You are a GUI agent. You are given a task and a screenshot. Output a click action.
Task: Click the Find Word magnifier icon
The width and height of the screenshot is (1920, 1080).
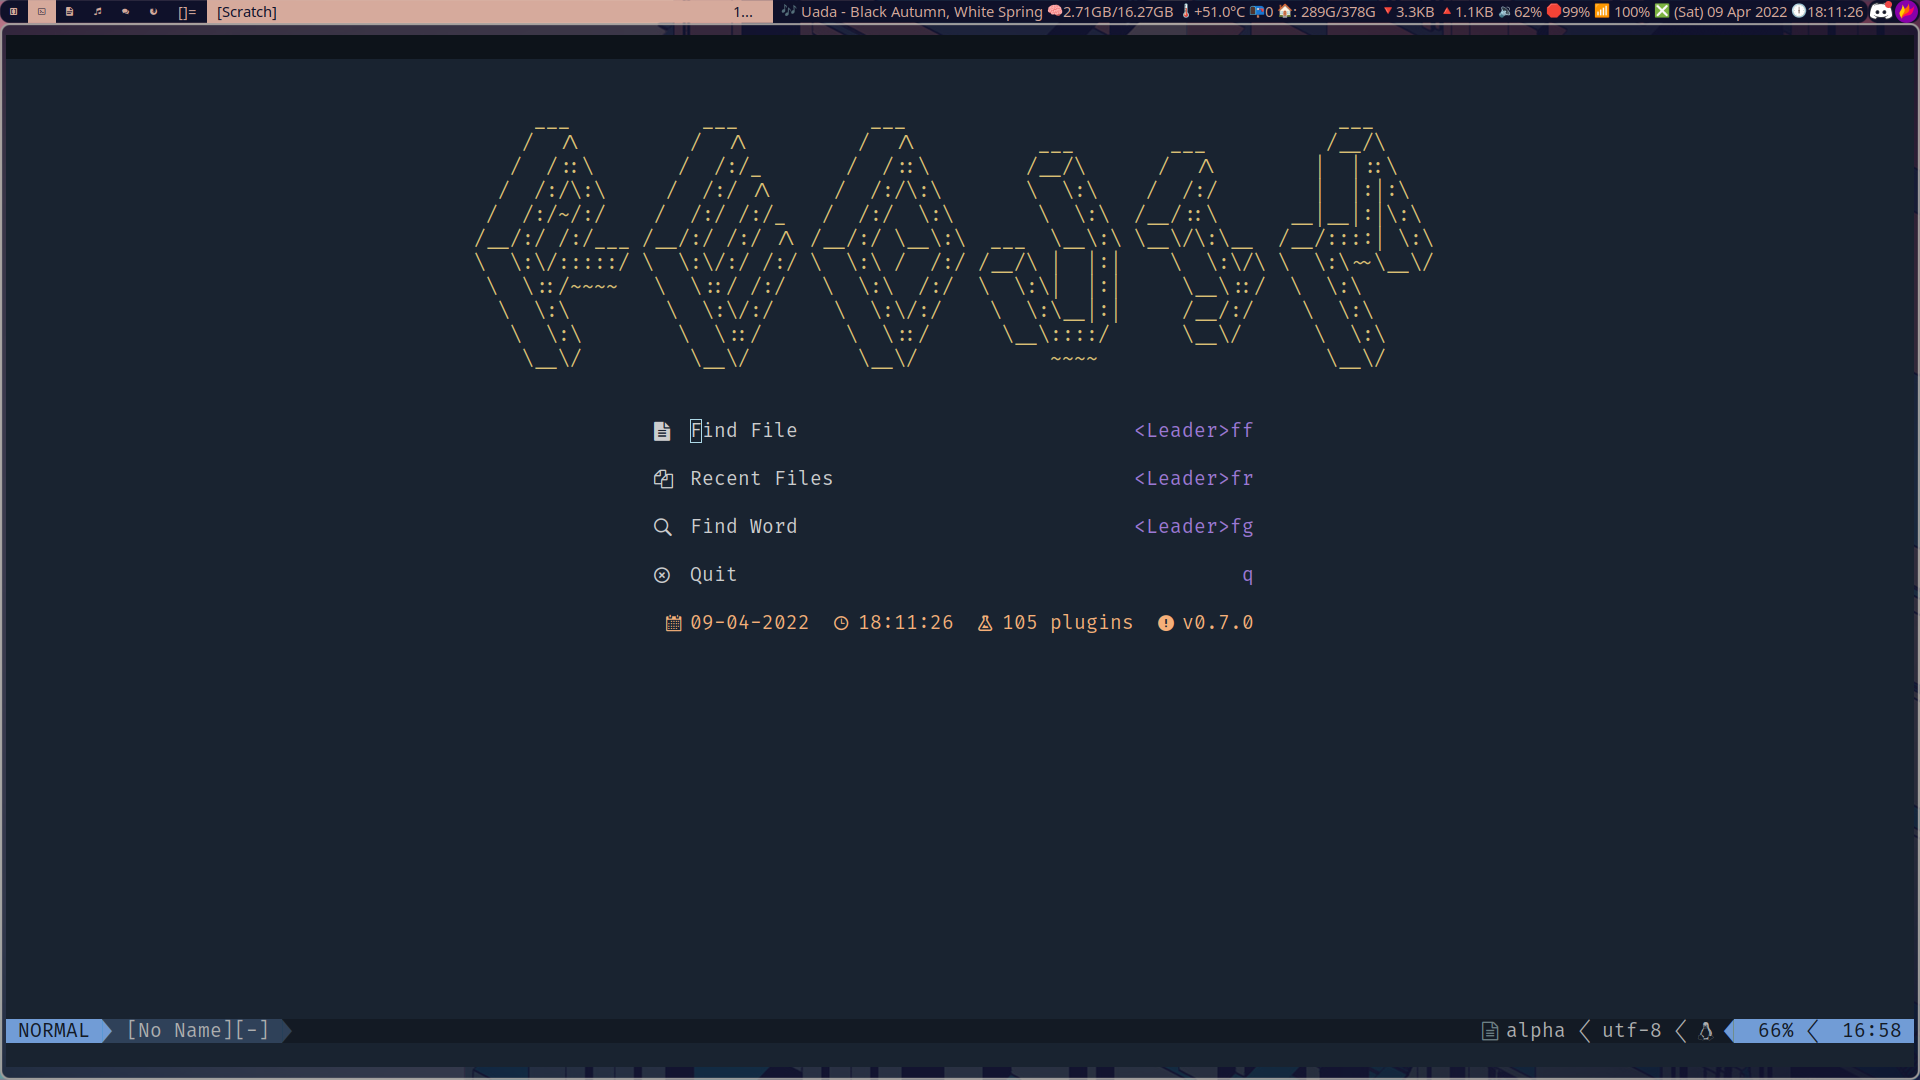(662, 527)
